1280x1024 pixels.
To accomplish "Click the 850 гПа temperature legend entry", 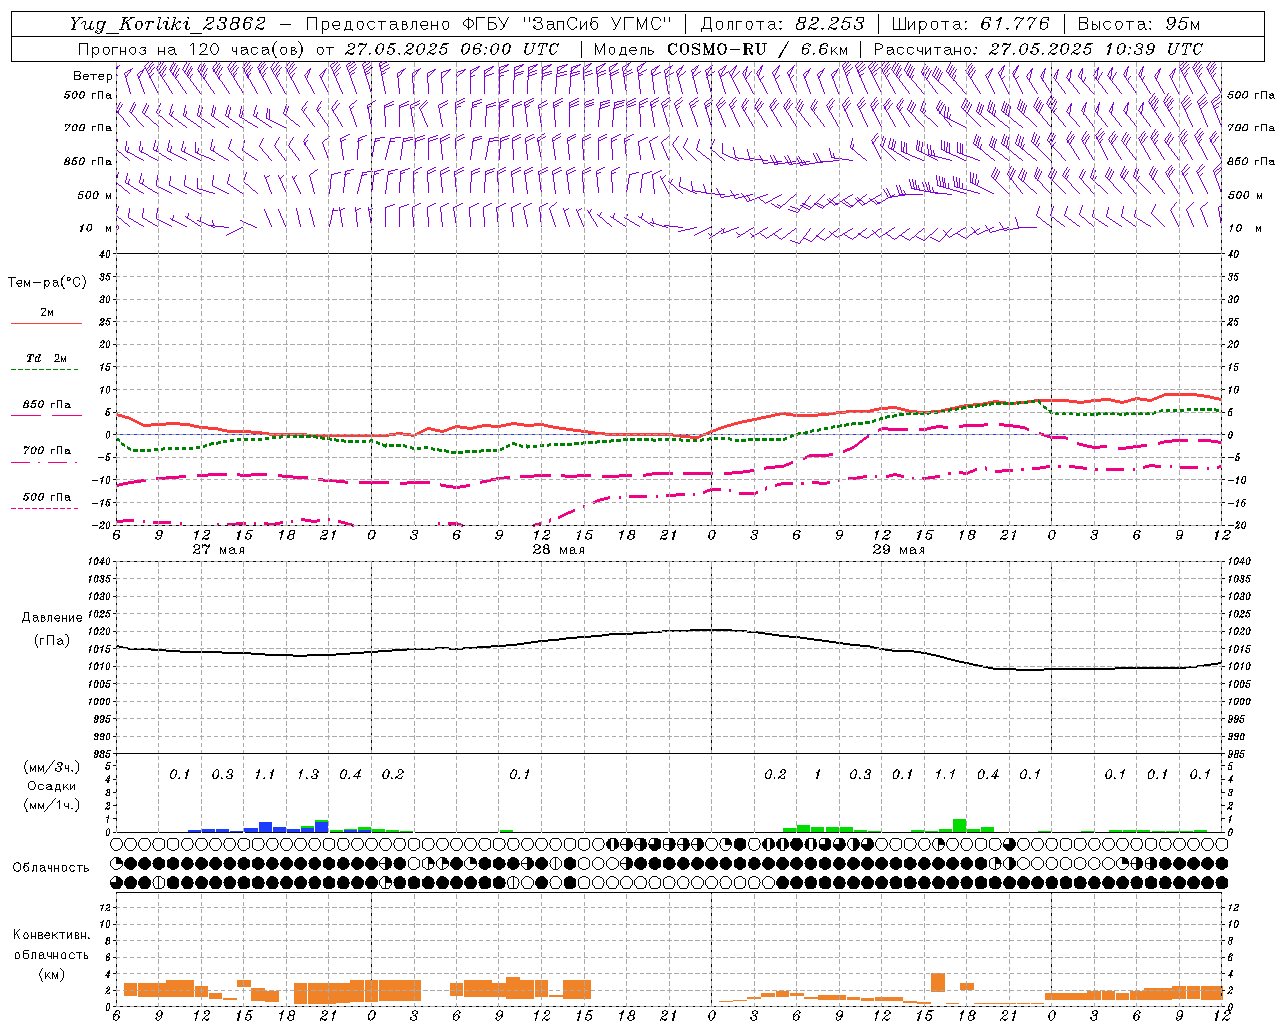I will [47, 405].
